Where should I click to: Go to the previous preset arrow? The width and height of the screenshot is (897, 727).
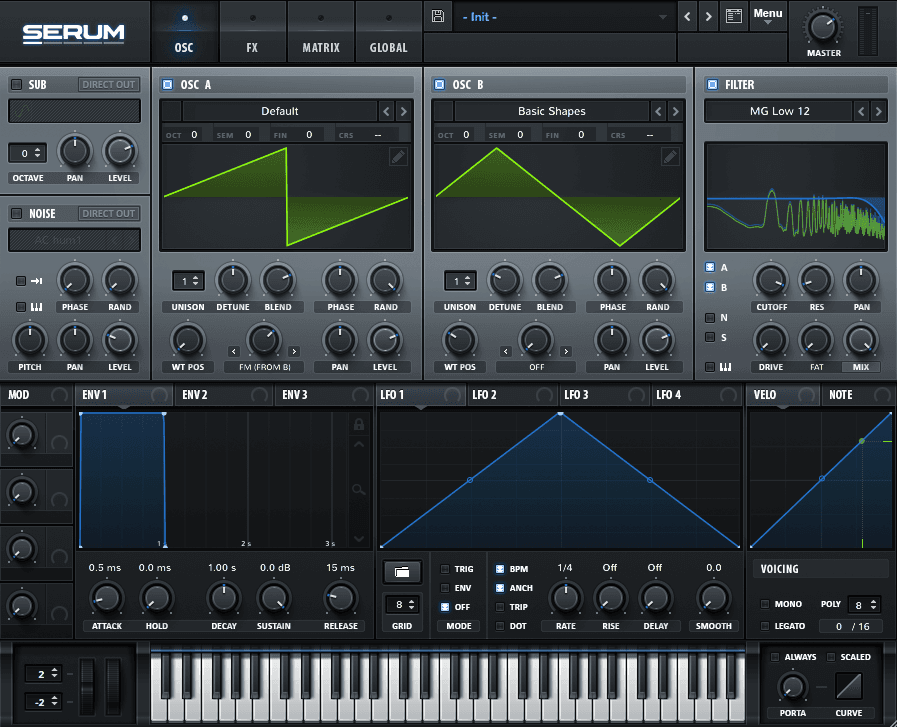pyautogui.click(x=687, y=17)
